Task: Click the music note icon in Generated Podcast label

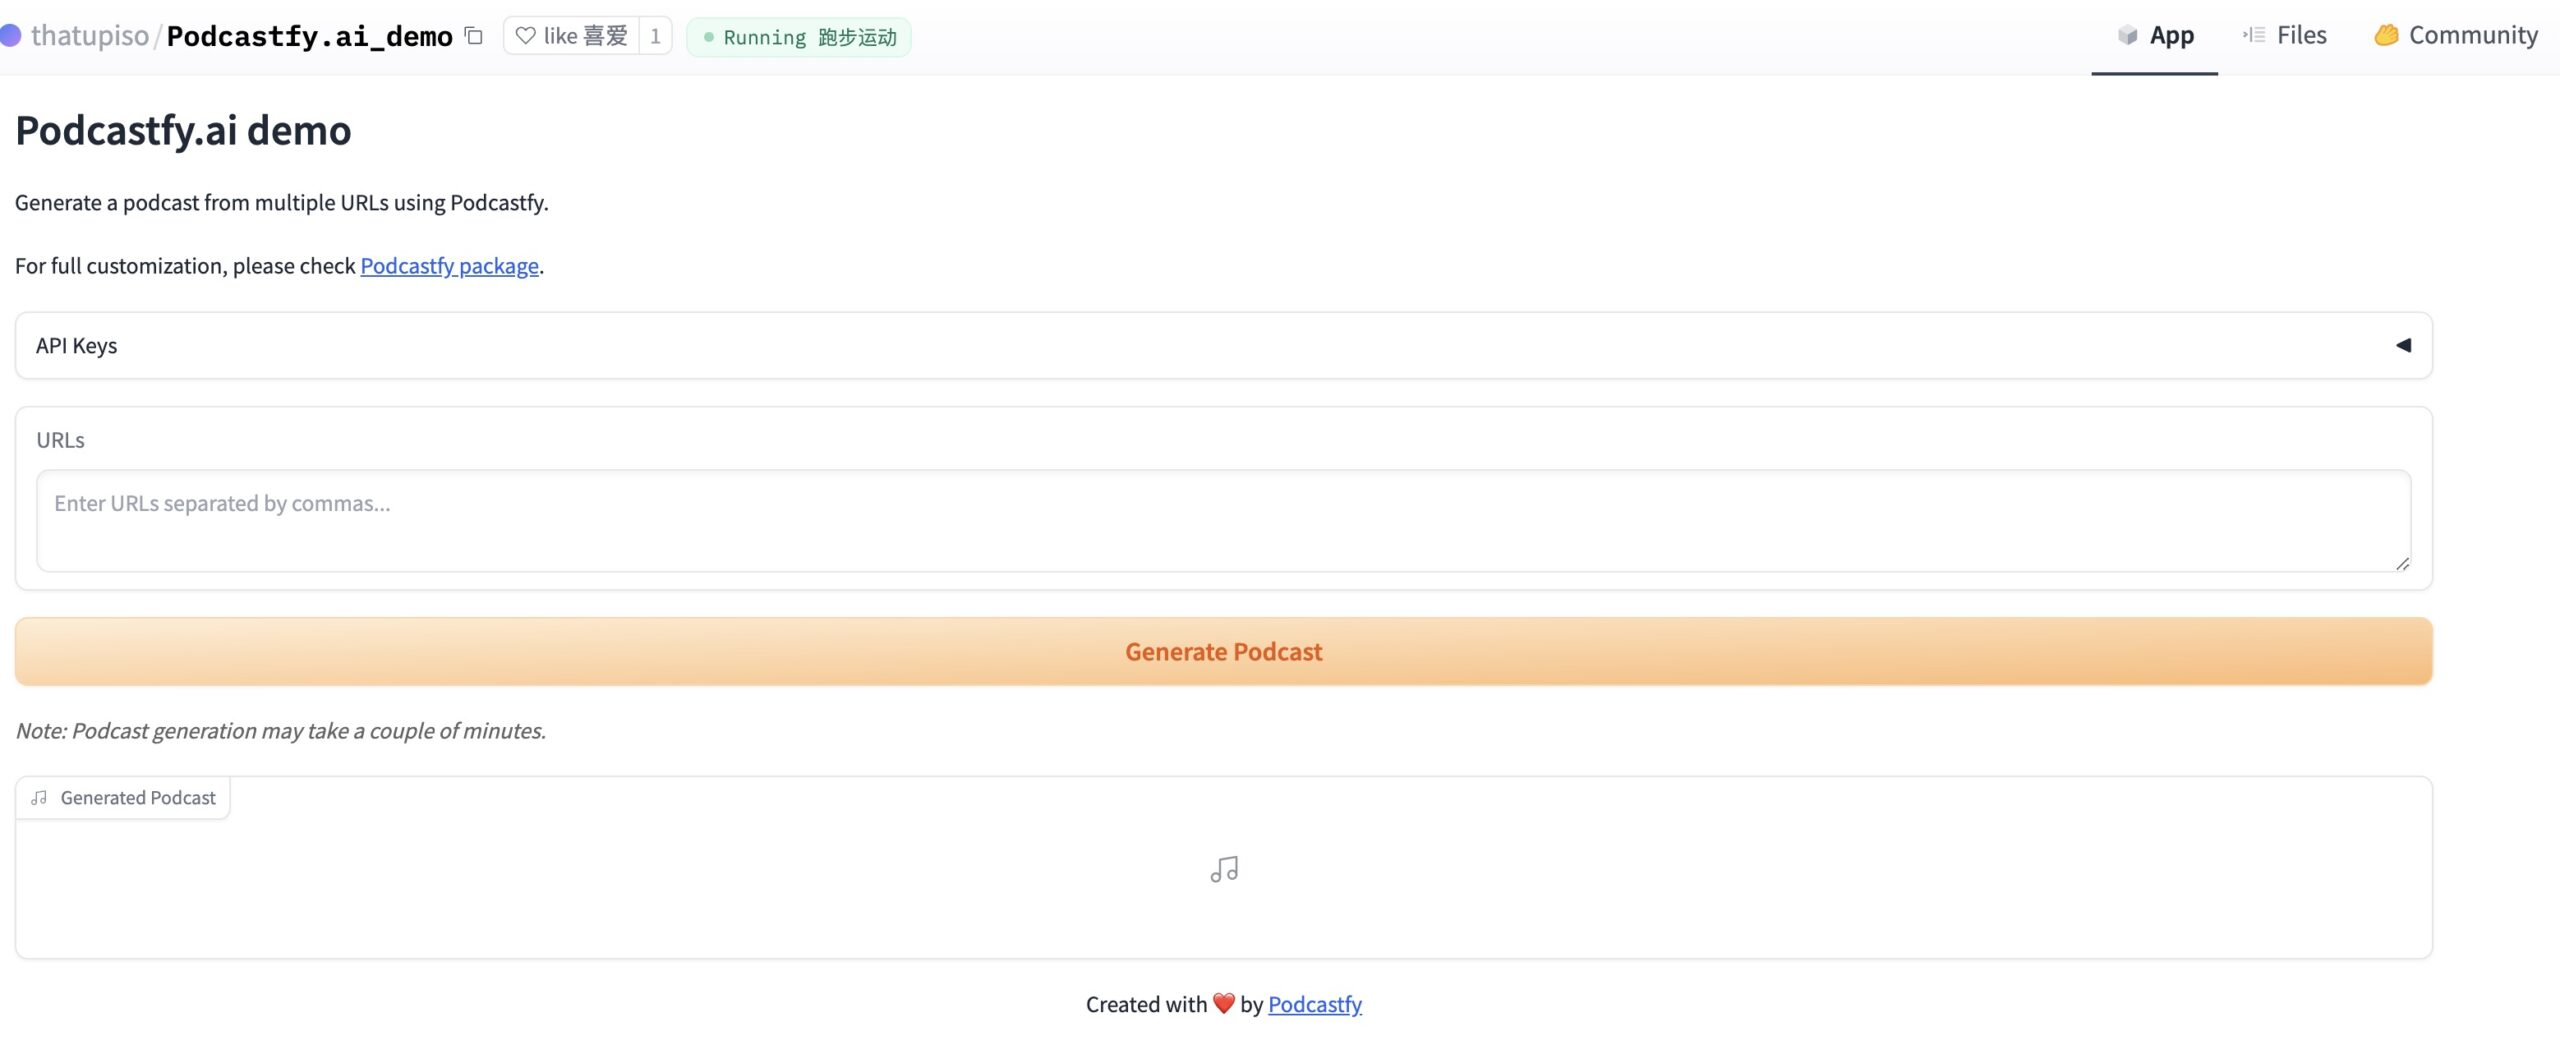Action: coord(39,798)
